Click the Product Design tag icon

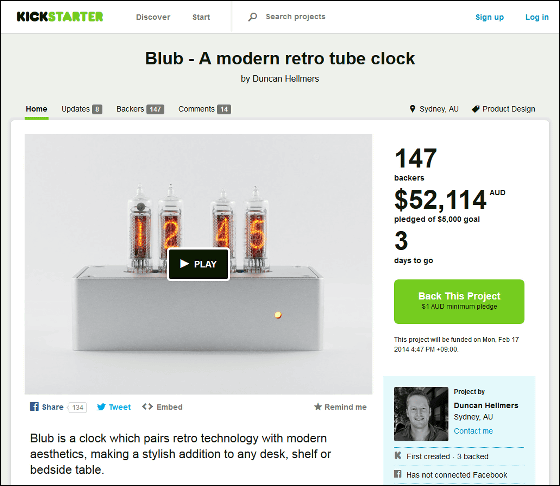[x=475, y=109]
